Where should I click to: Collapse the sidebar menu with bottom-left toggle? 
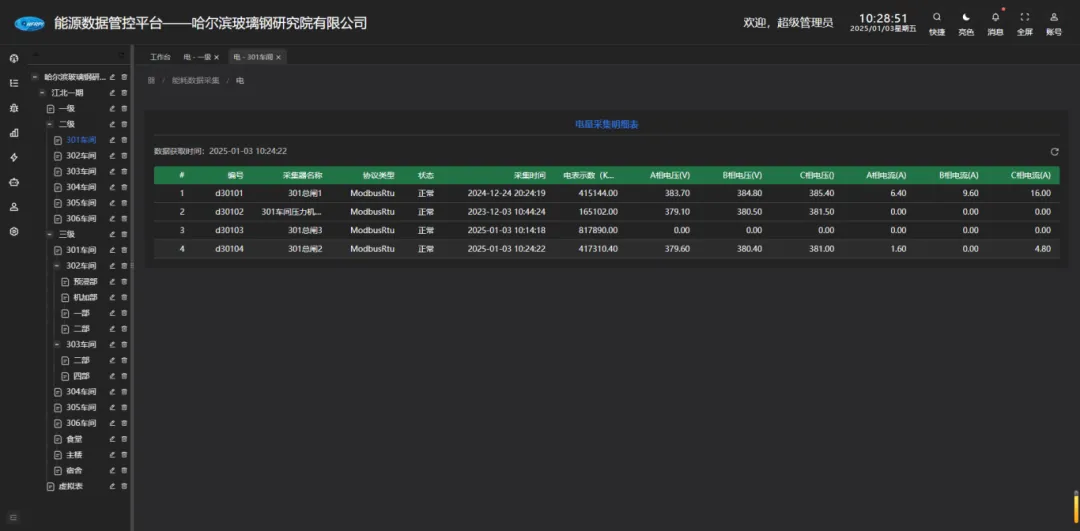[14, 517]
